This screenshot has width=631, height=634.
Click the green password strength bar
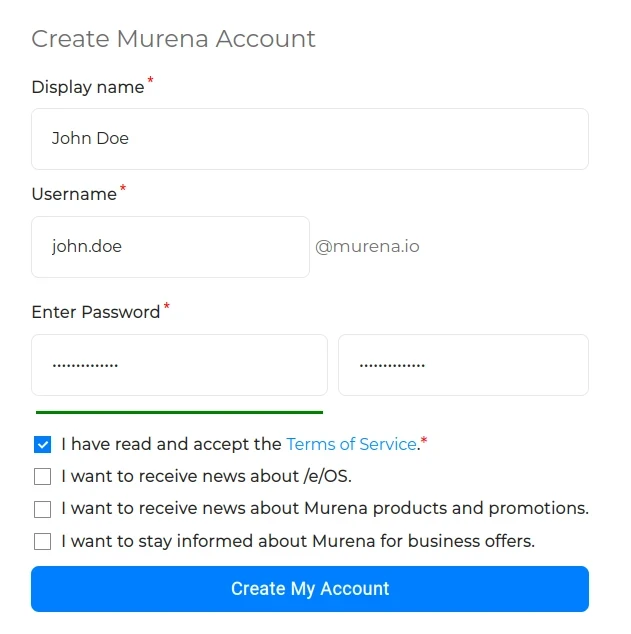click(179, 412)
